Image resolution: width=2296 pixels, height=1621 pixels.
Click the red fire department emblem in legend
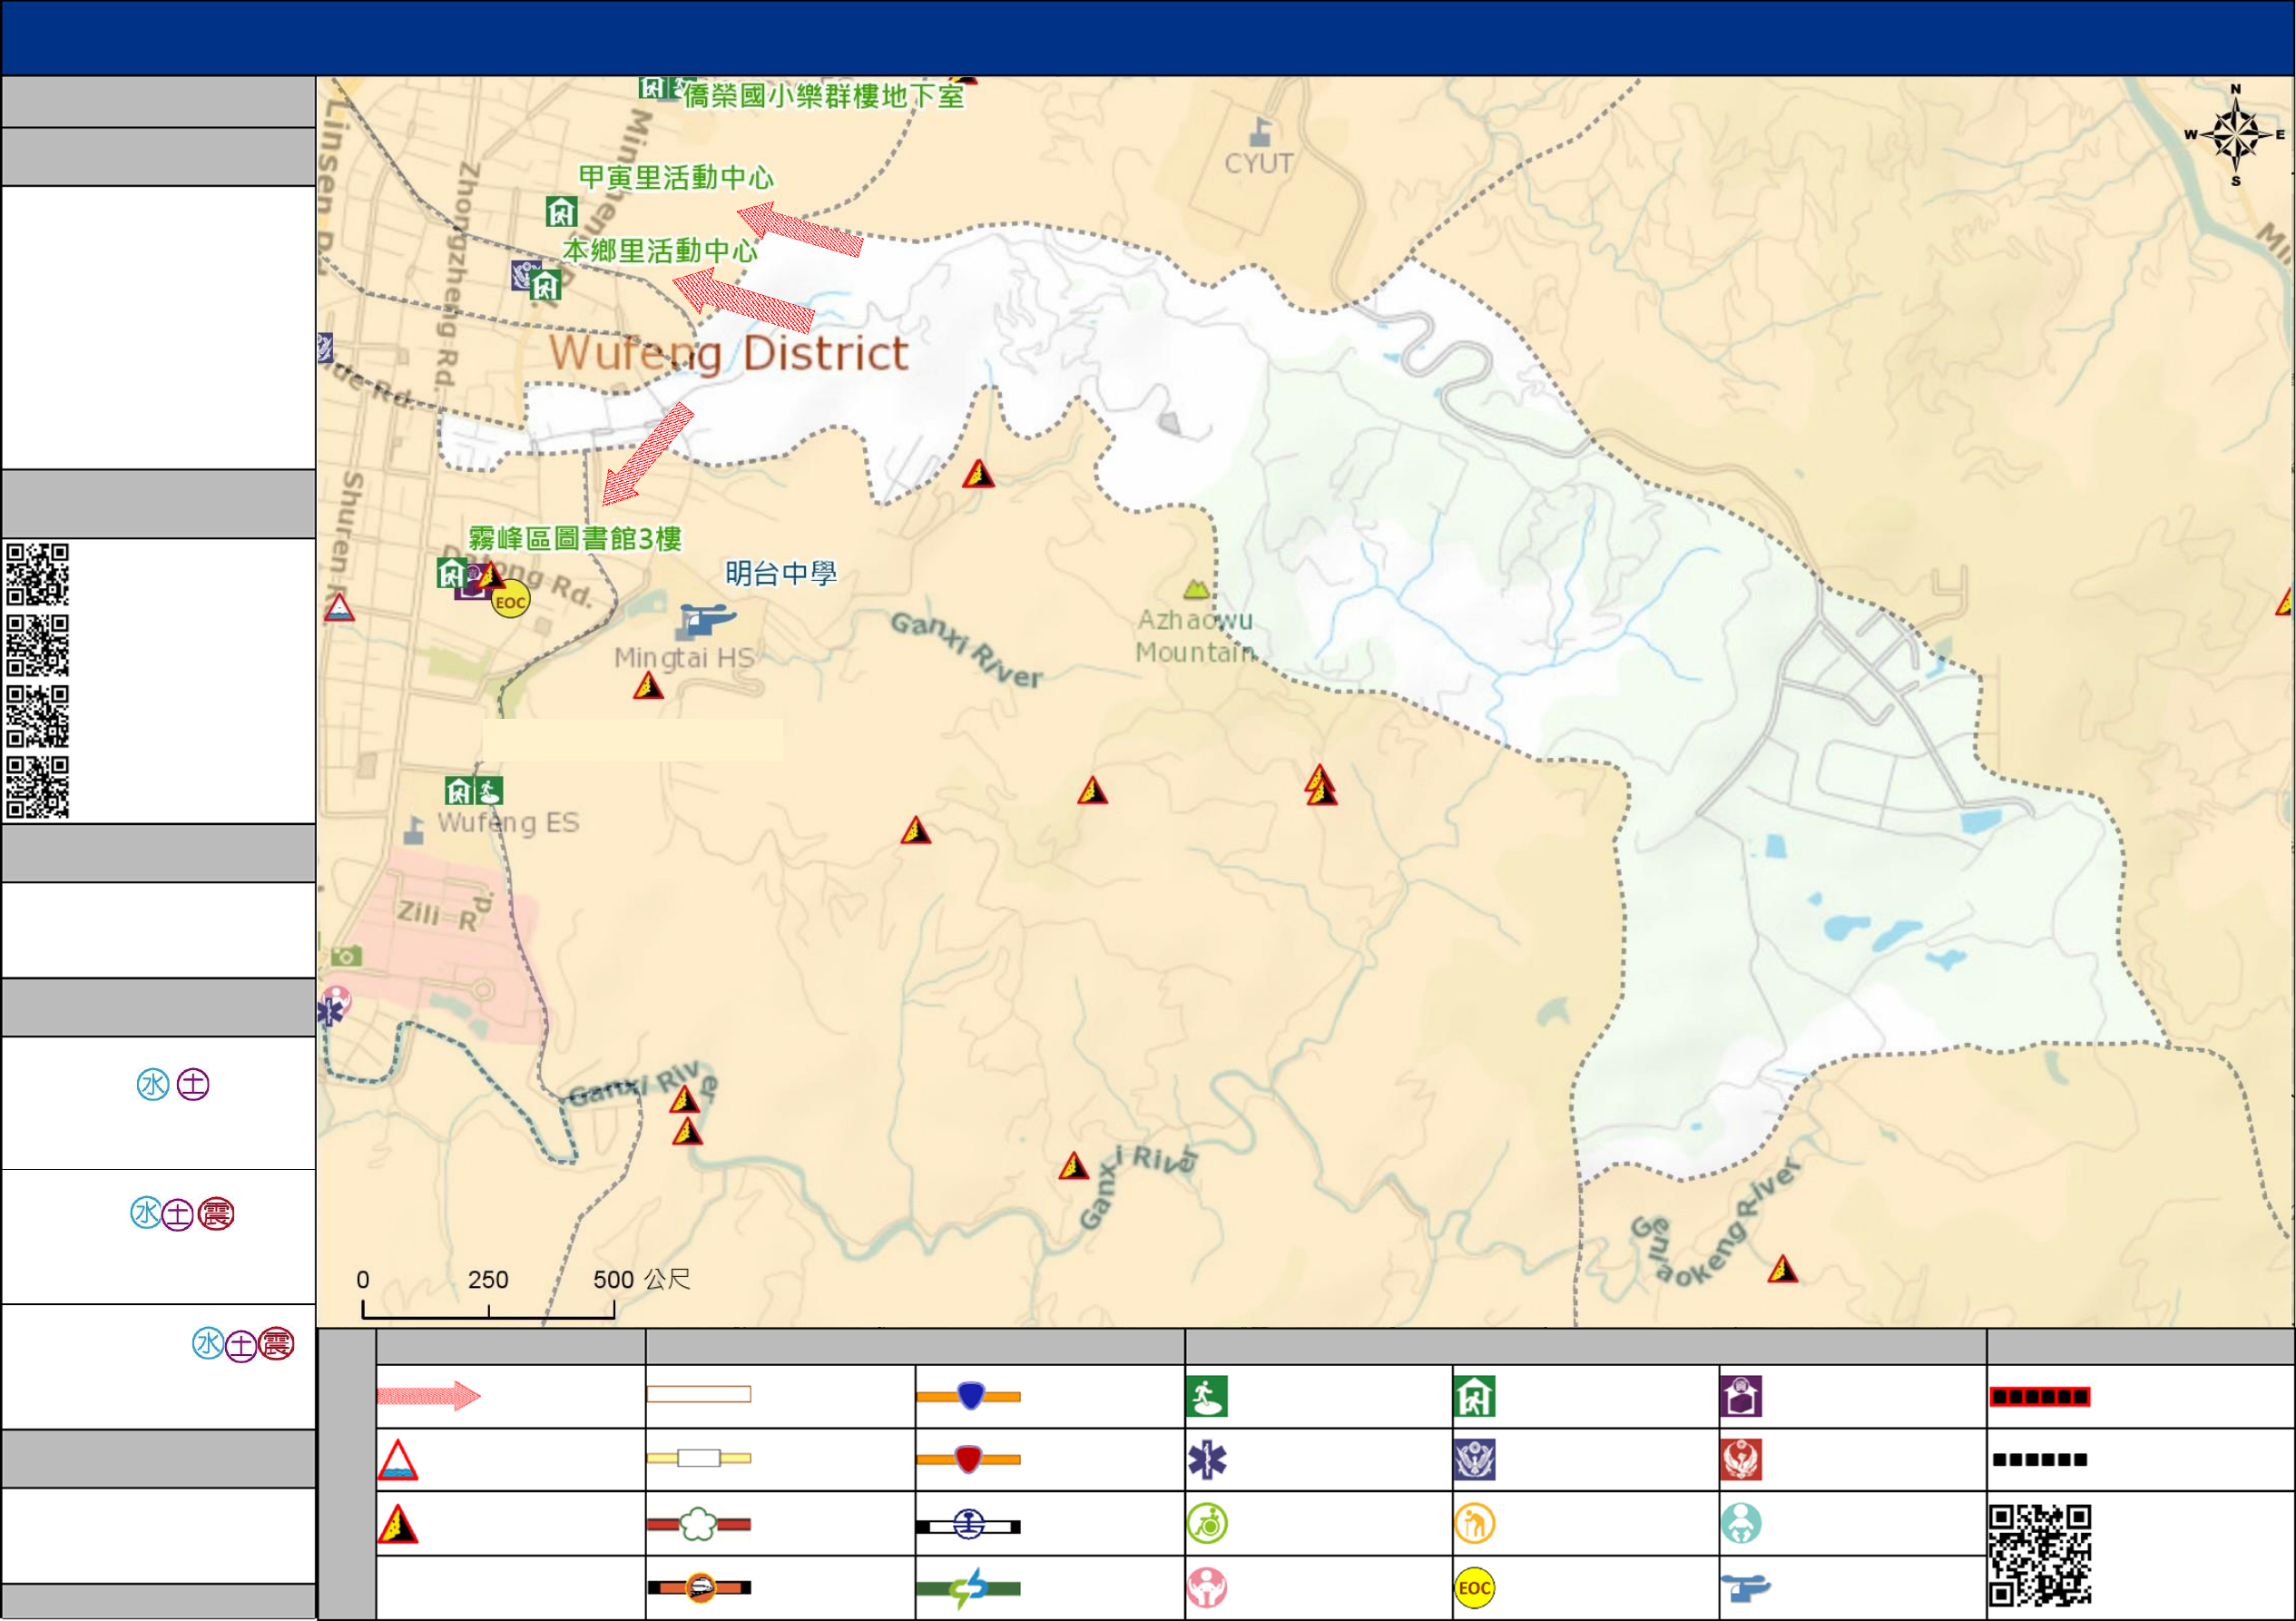click(x=1741, y=1460)
